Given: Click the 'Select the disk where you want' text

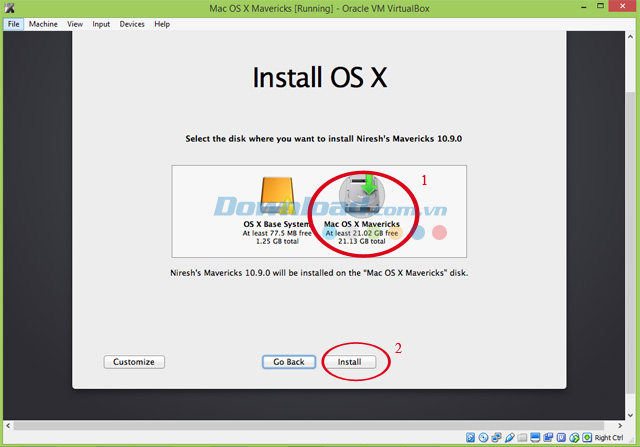Looking at the screenshot, I should pyautogui.click(x=323, y=139).
